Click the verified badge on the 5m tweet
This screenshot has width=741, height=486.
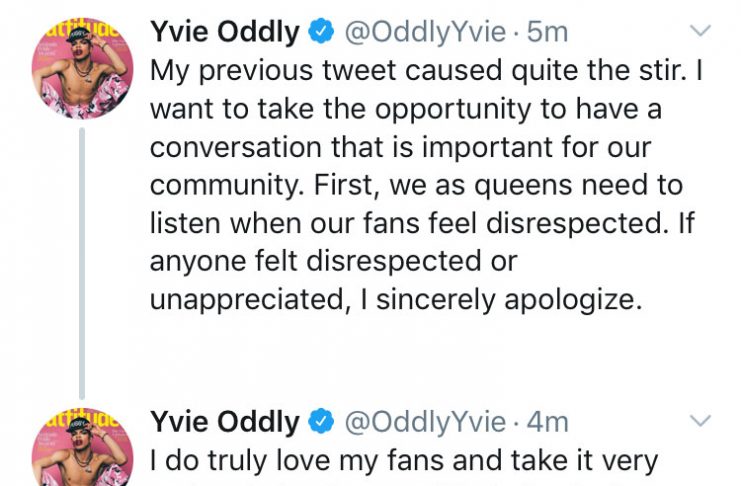tap(321, 32)
